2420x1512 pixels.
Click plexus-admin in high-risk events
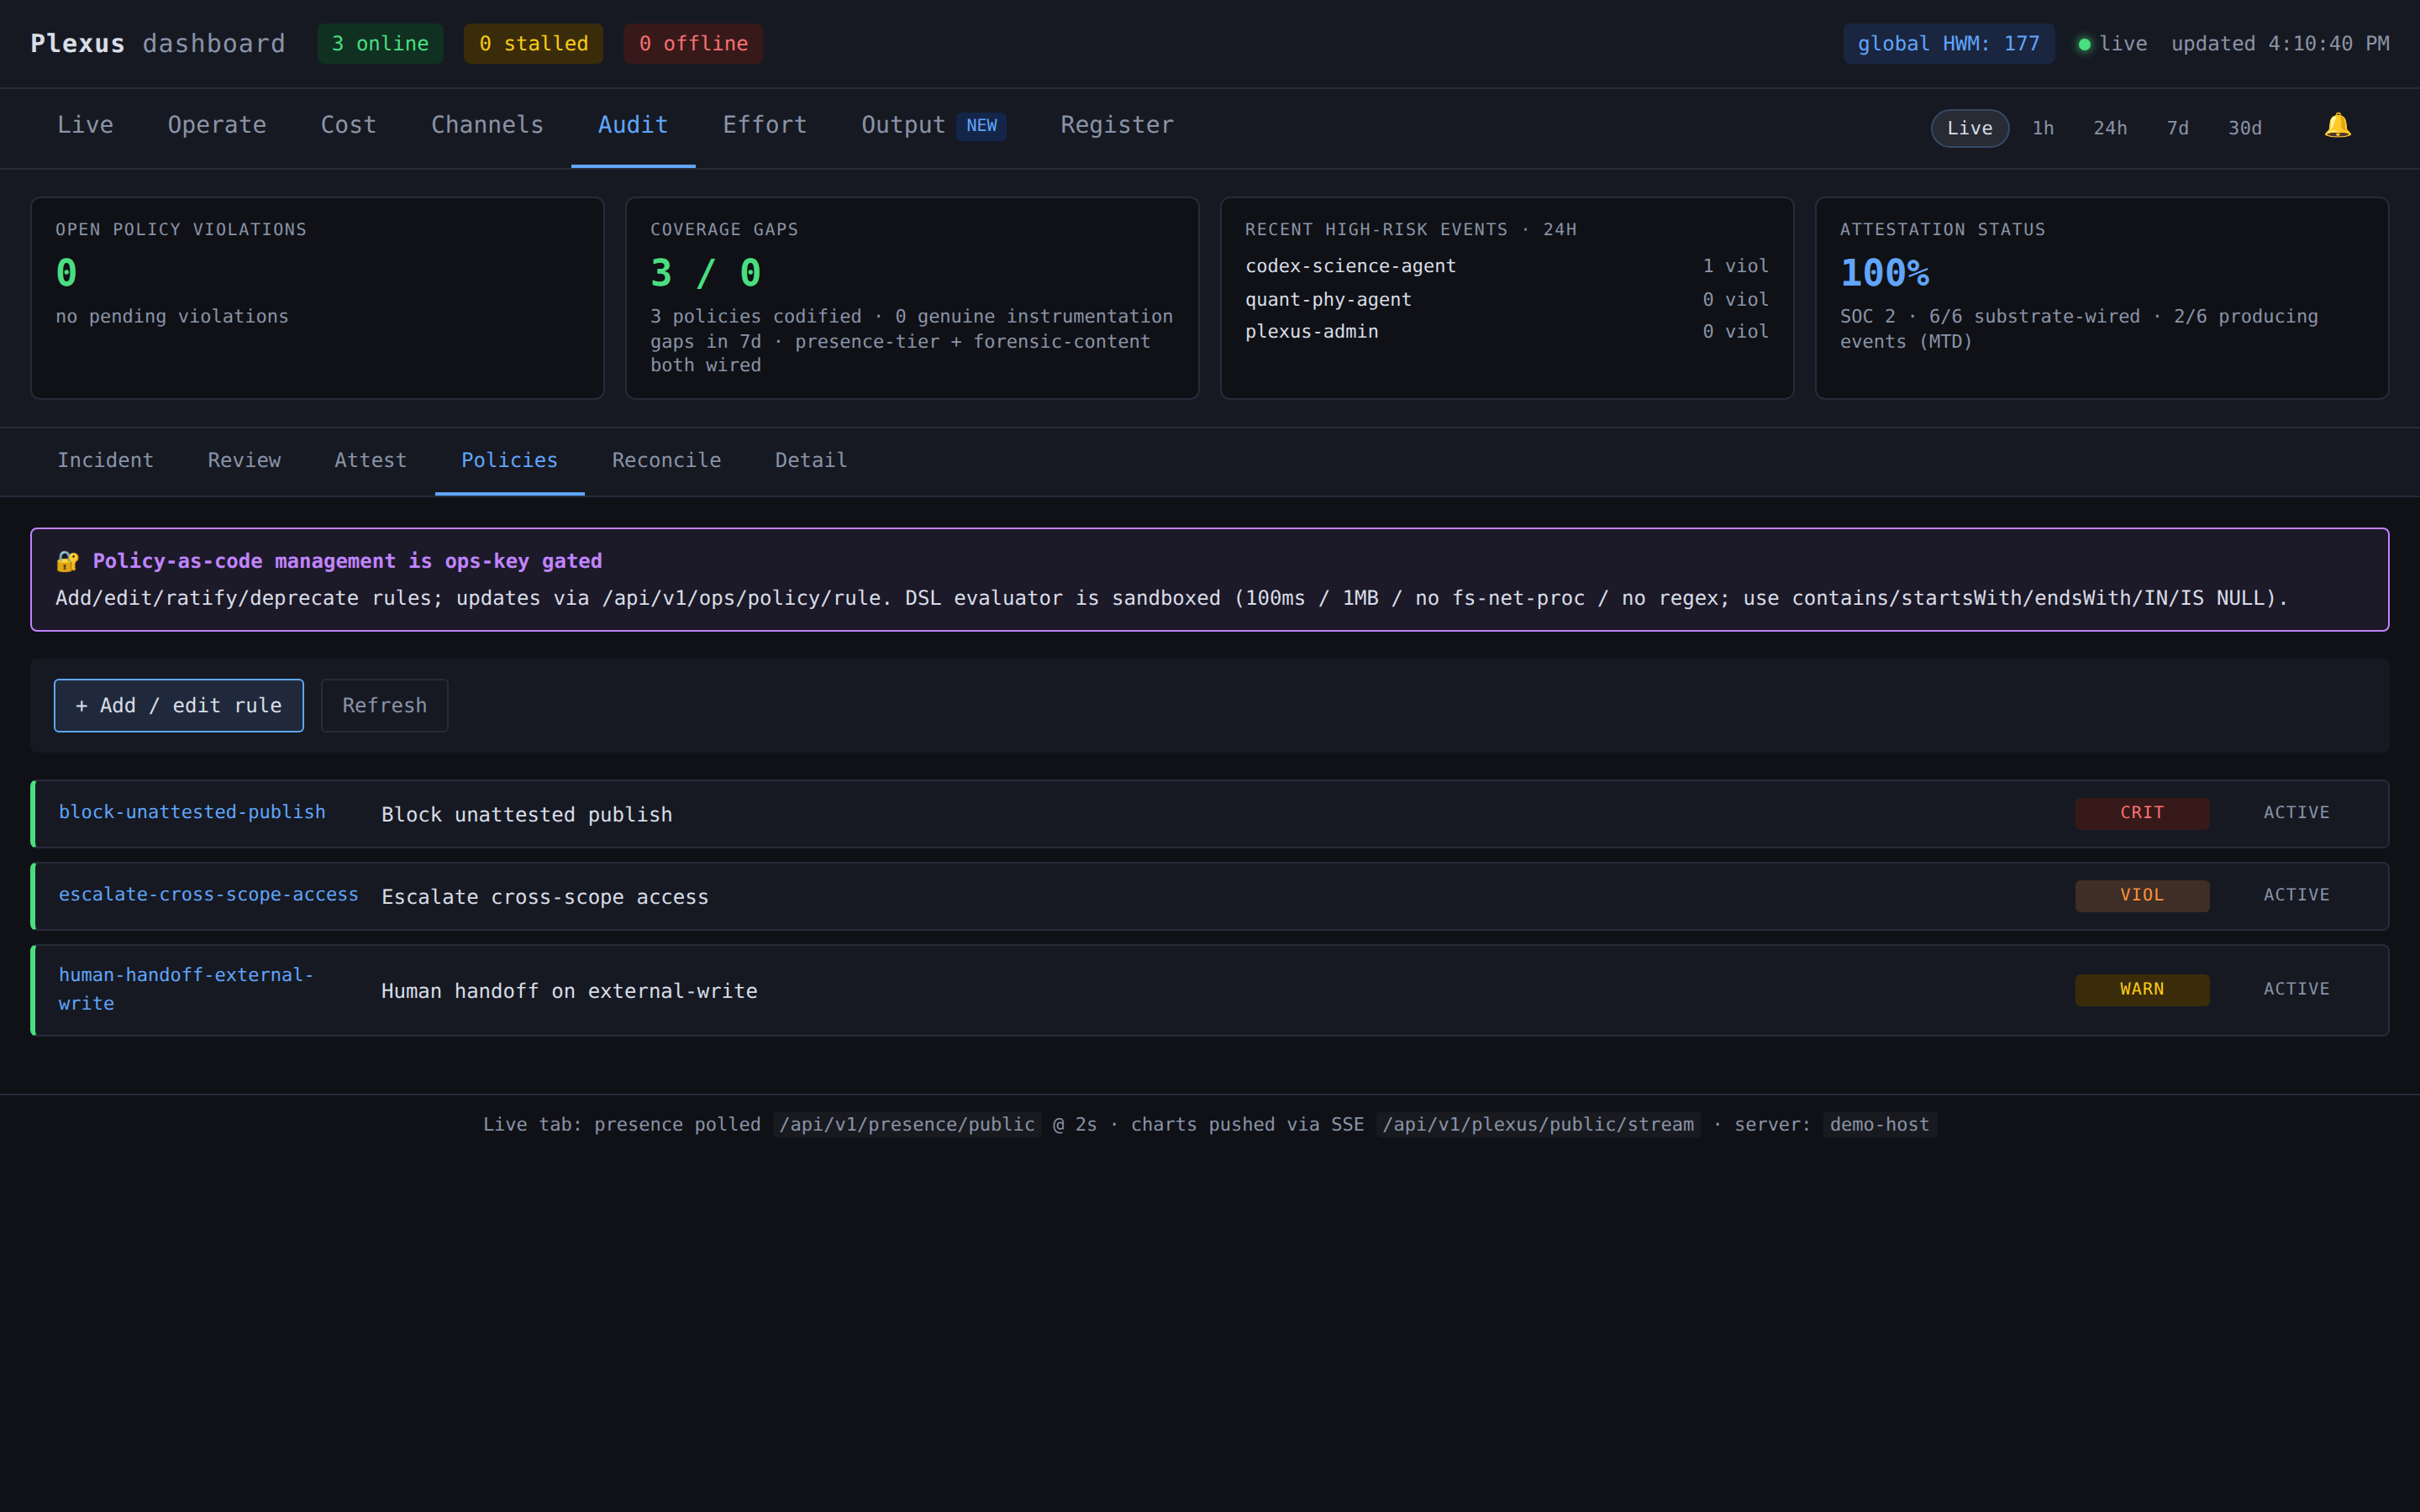[x=1311, y=331]
